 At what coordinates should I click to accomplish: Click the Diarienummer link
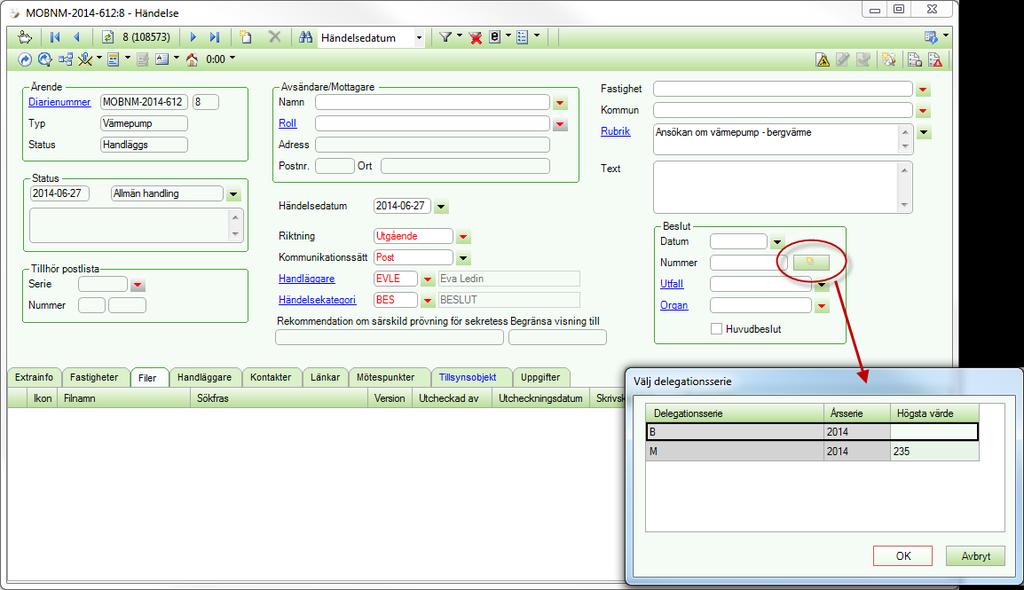point(59,102)
